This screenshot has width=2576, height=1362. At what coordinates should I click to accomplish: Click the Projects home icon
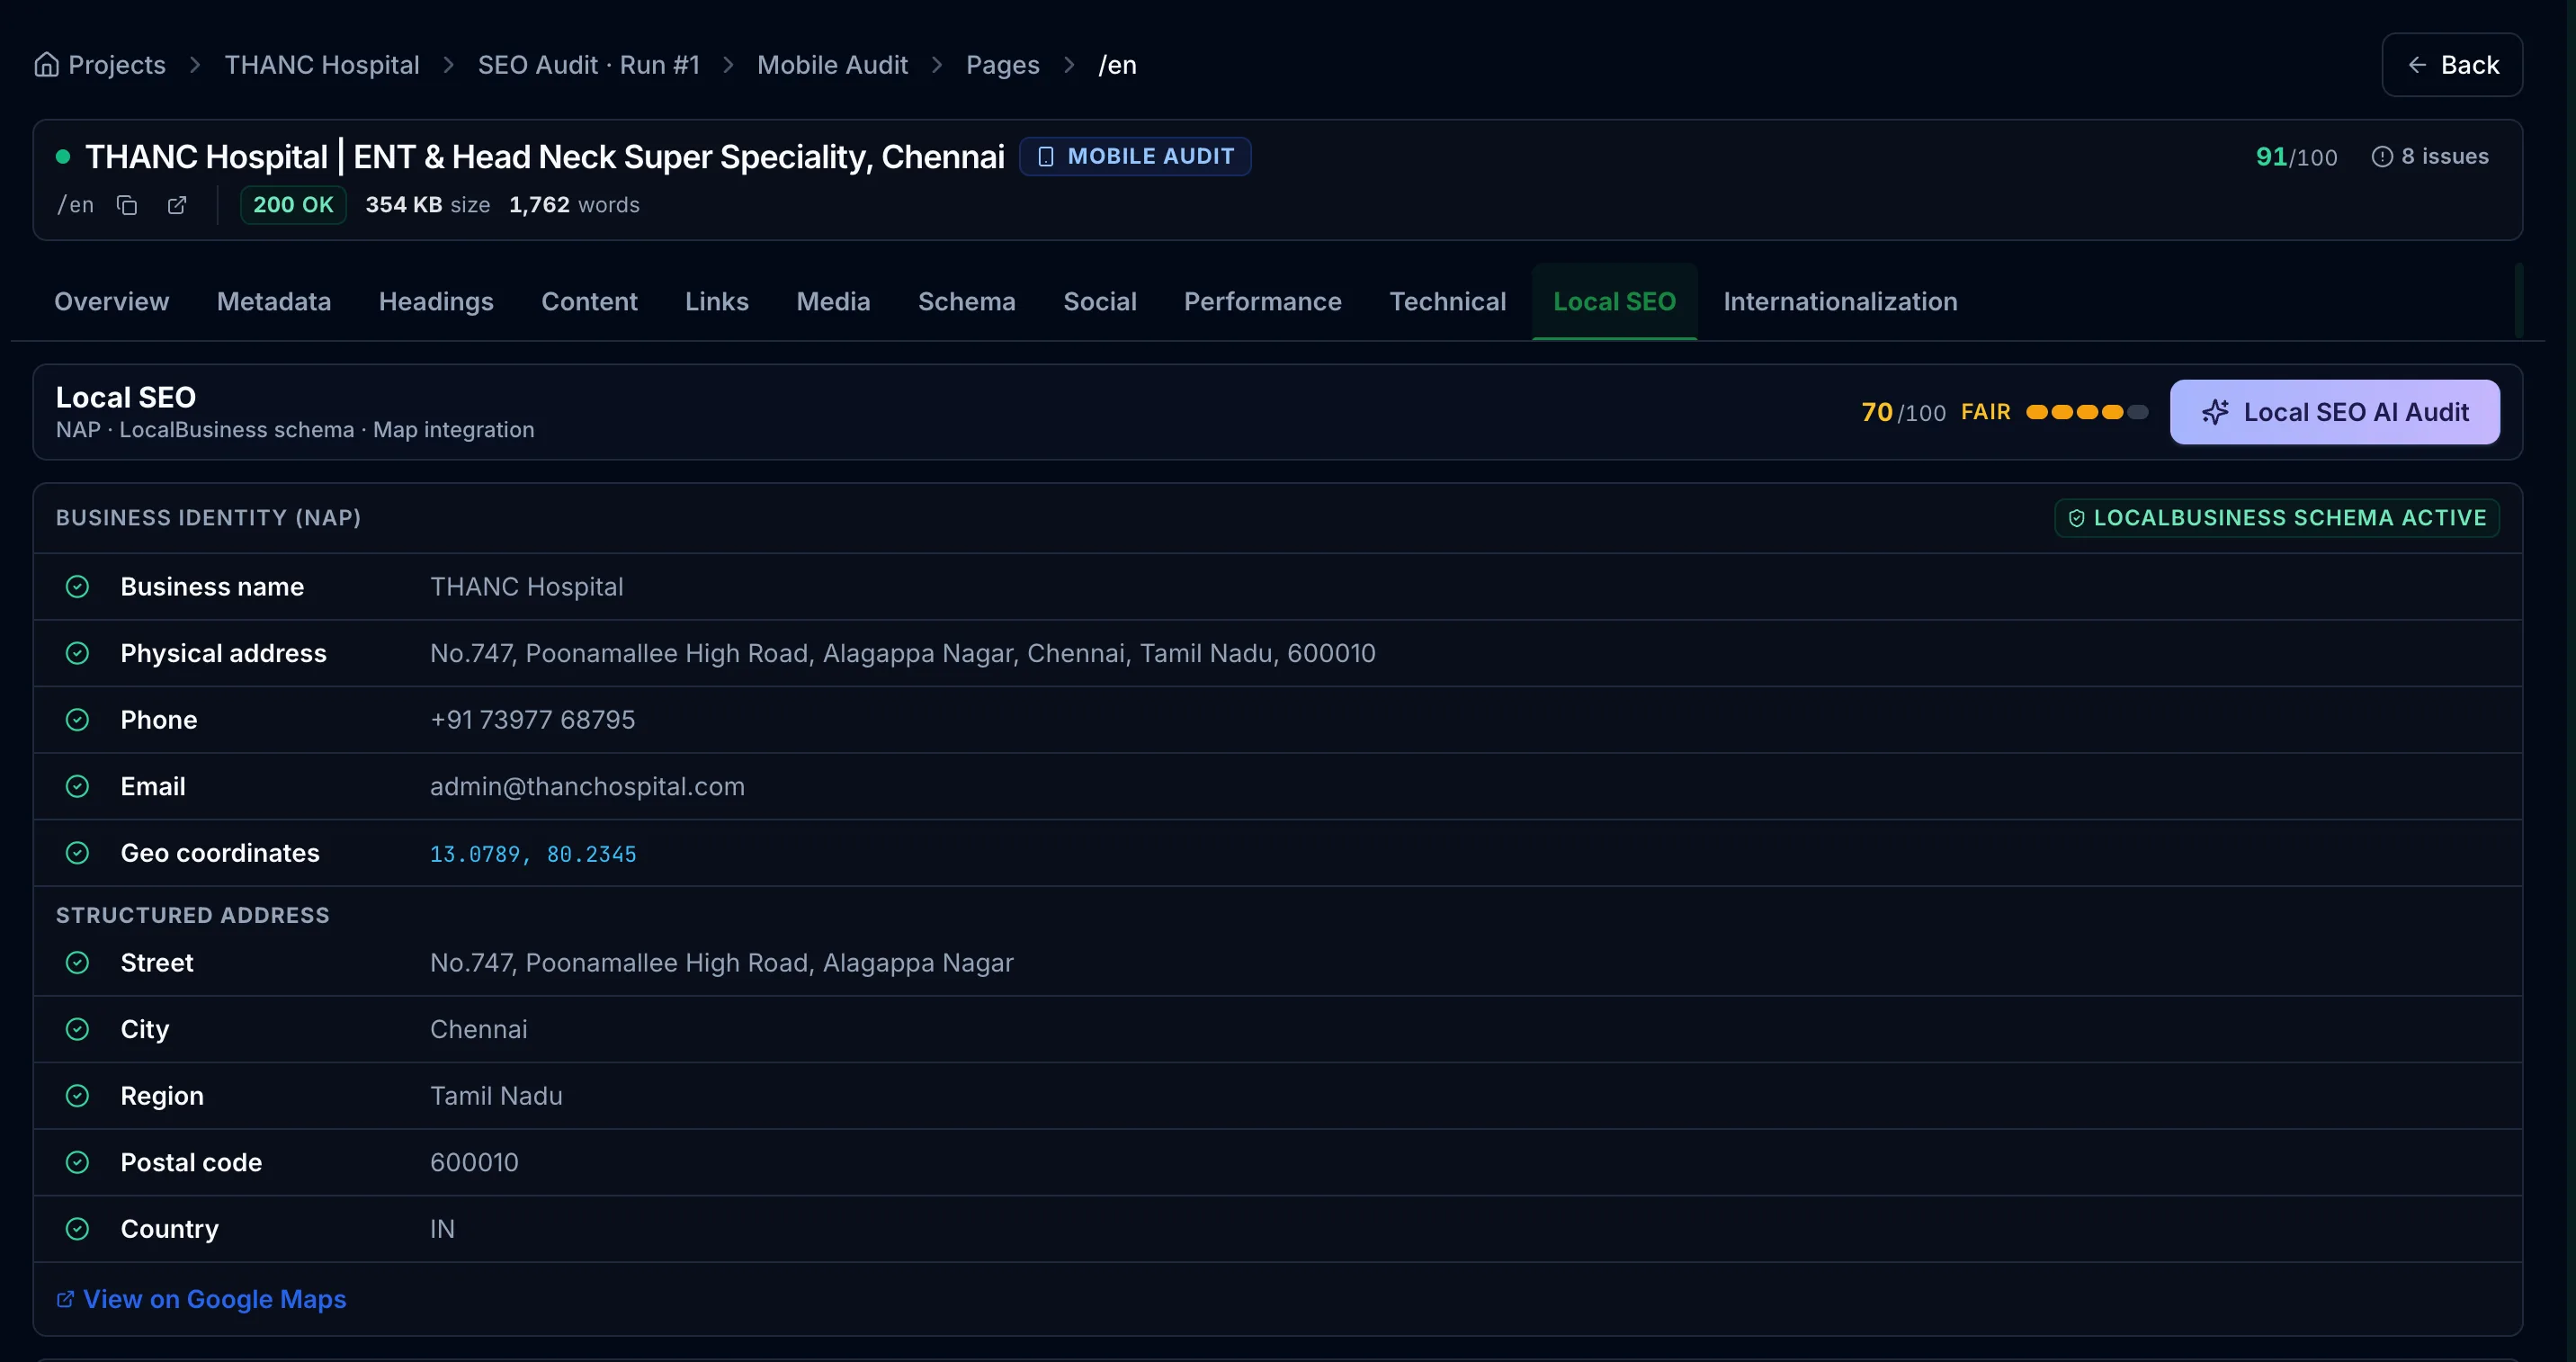tap(46, 65)
